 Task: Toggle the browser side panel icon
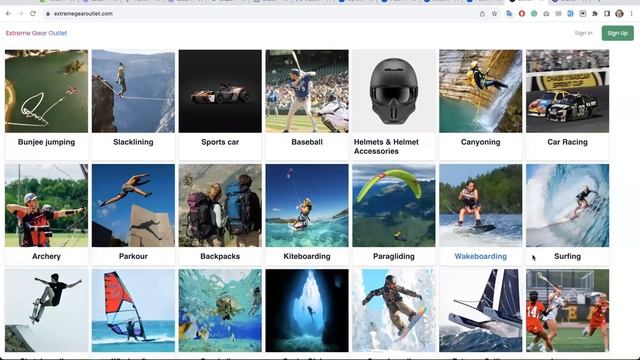click(607, 13)
